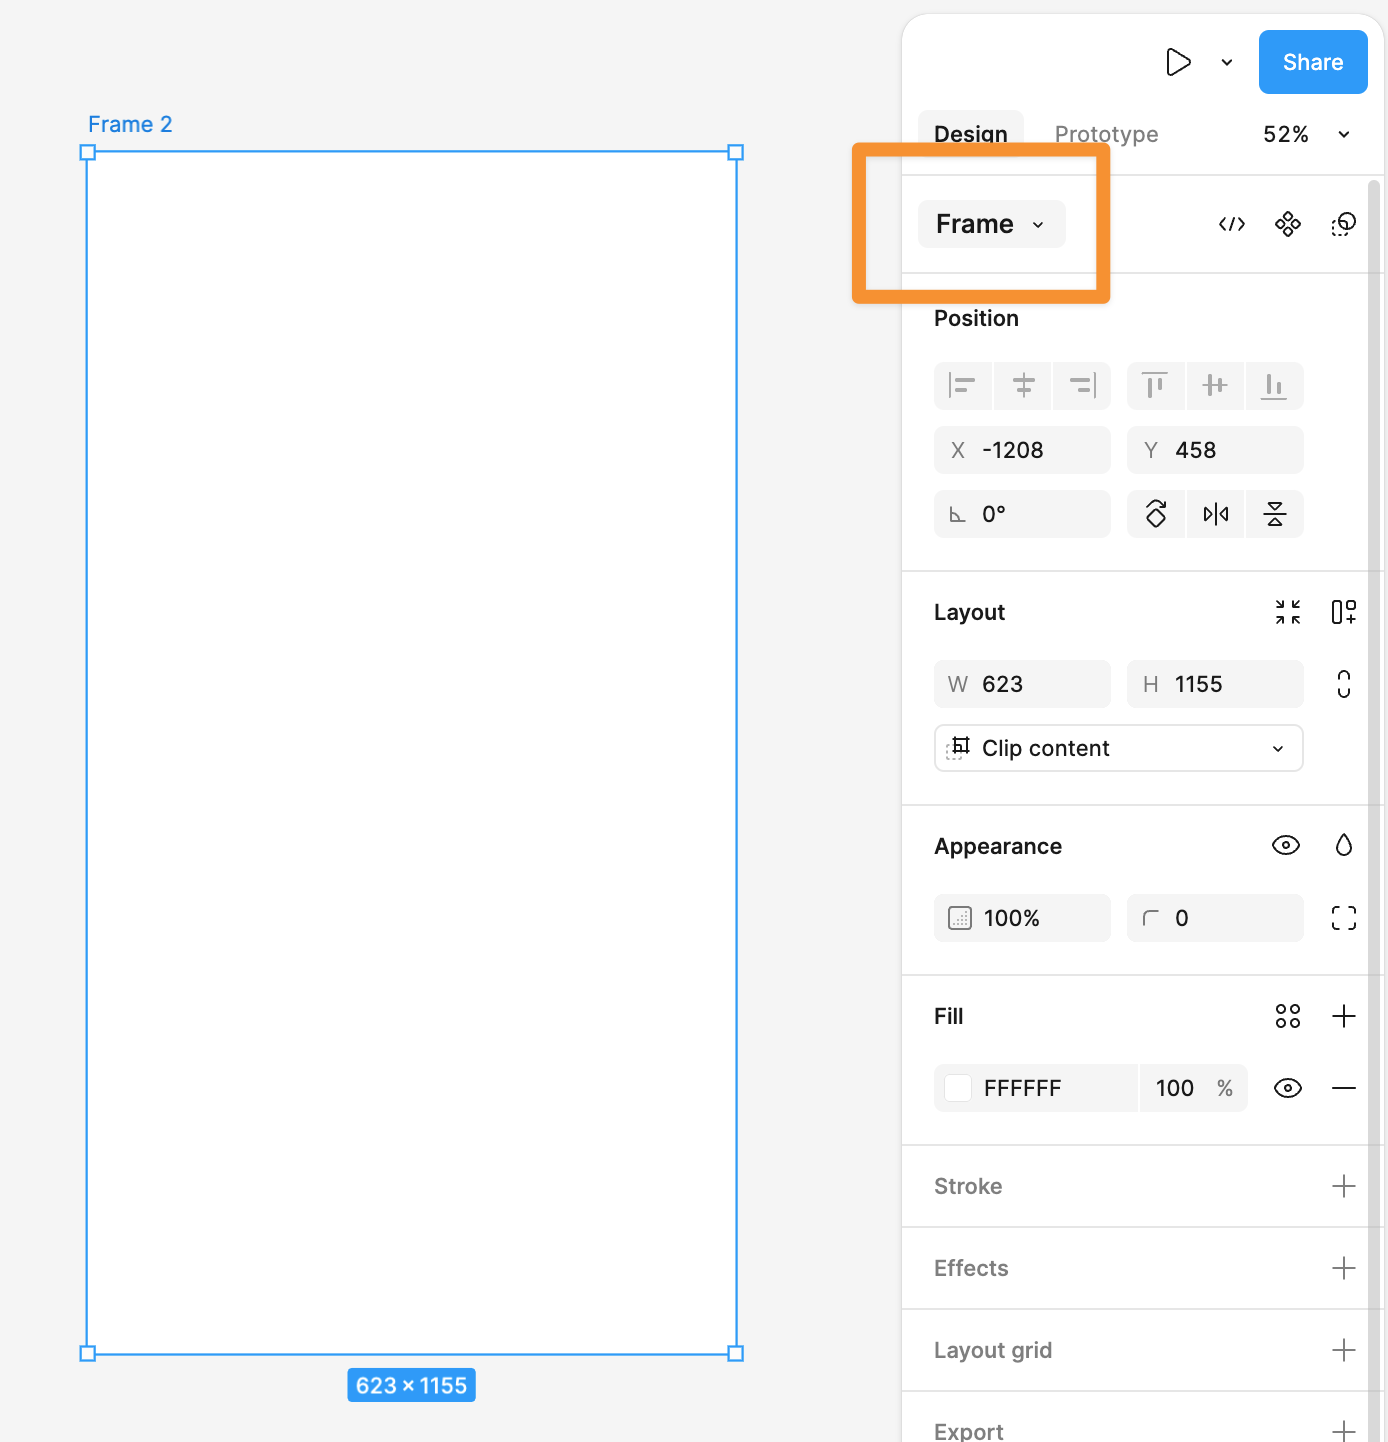Click the align top icon

pos(1155,386)
